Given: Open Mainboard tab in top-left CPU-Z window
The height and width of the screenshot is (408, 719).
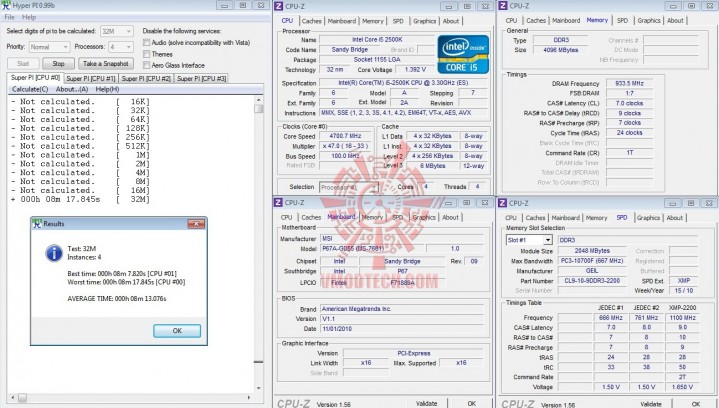Looking at the screenshot, I should 342,21.
